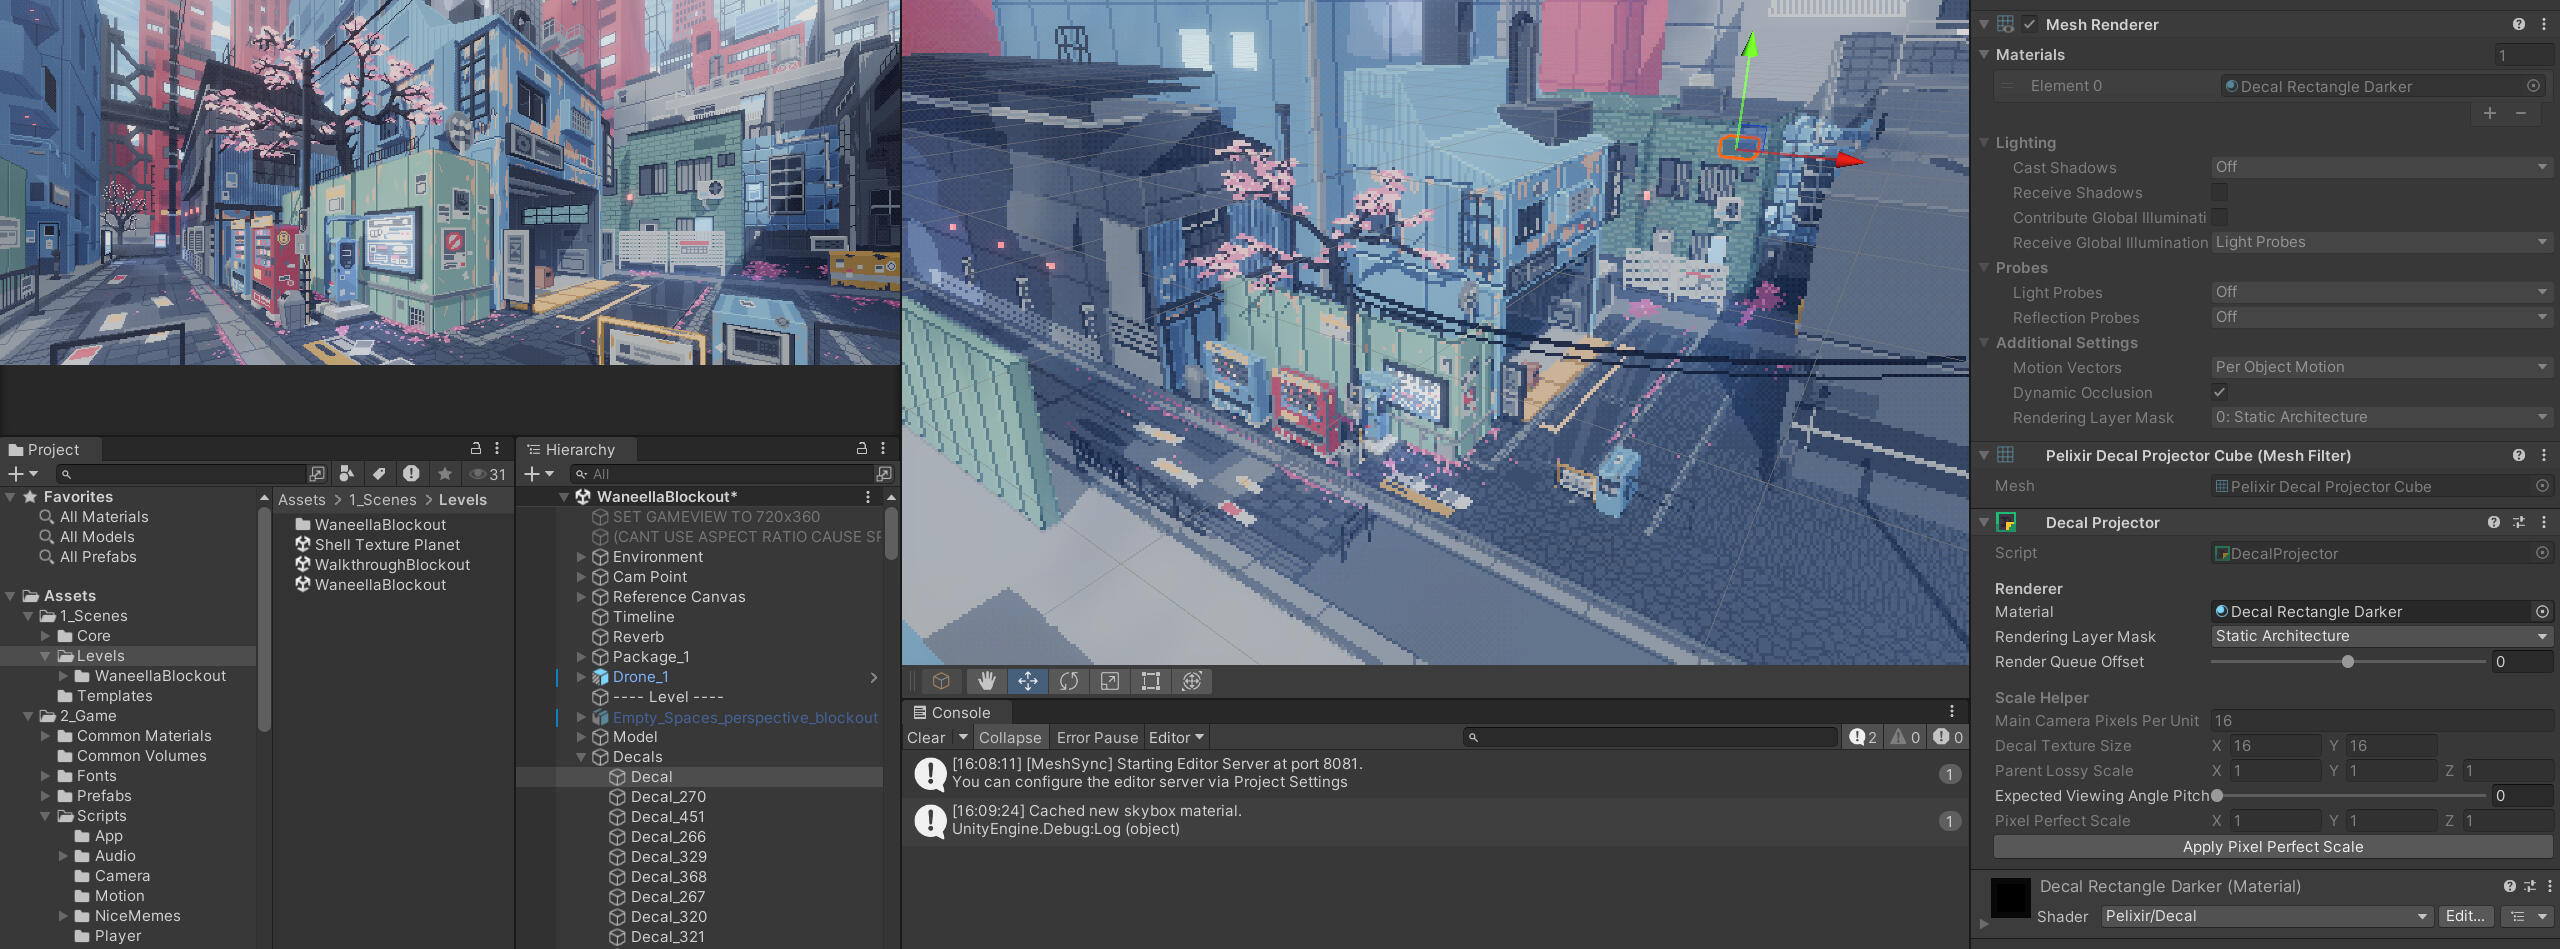
Task: Expand the Package_1 hierarchy item
Action: coord(583,657)
